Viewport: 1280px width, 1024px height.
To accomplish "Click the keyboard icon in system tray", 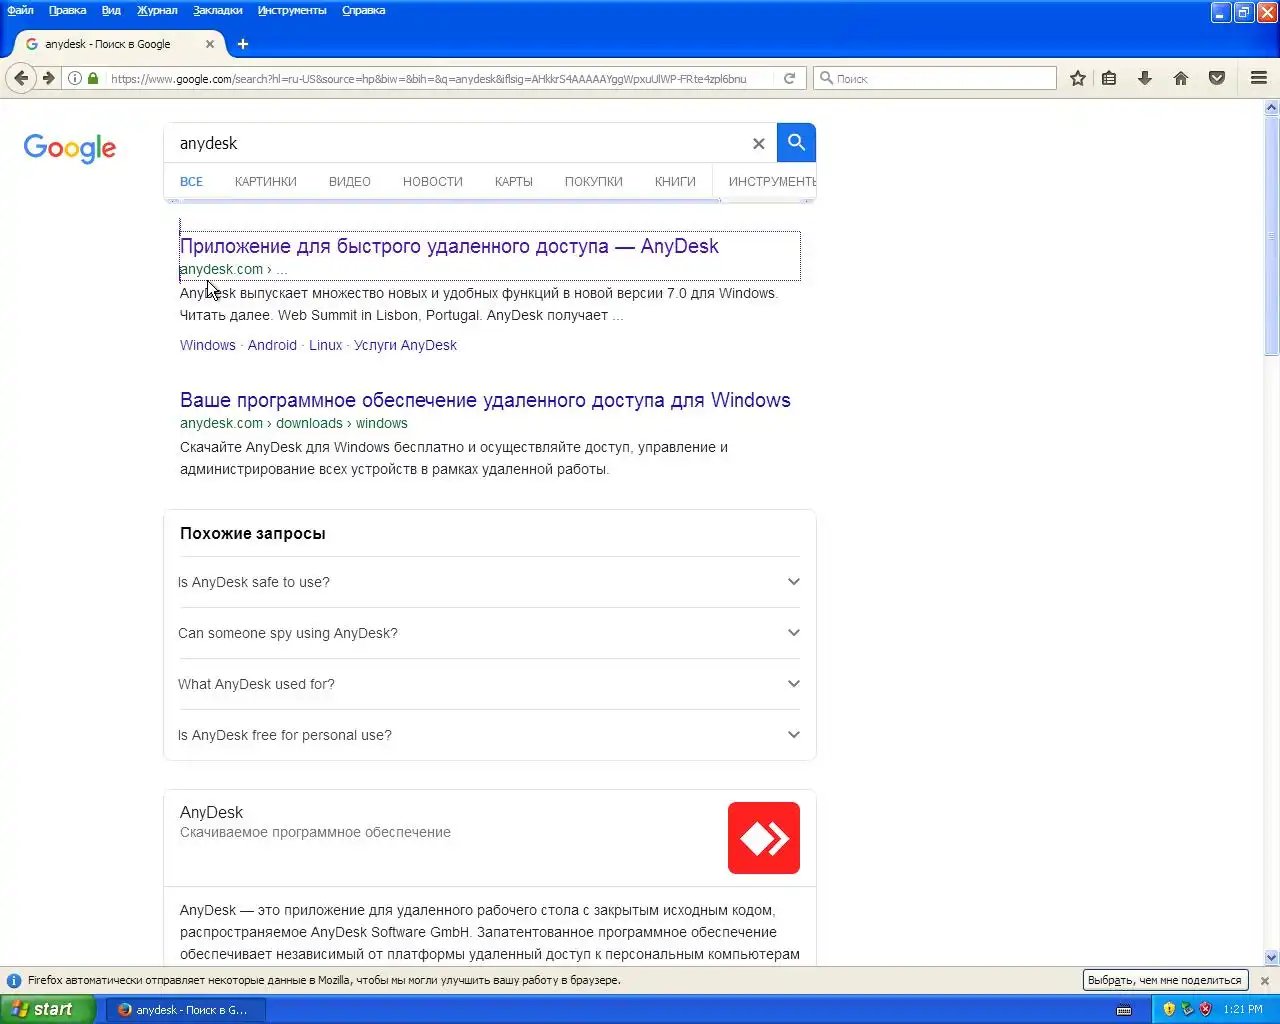I will coord(1124,1010).
